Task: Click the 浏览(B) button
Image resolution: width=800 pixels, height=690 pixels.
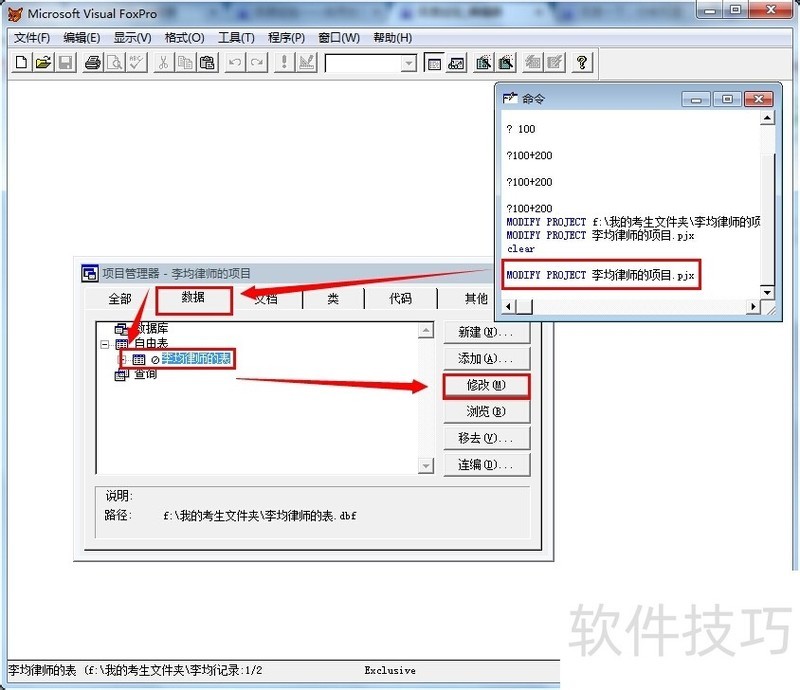Action: pyautogui.click(x=487, y=412)
